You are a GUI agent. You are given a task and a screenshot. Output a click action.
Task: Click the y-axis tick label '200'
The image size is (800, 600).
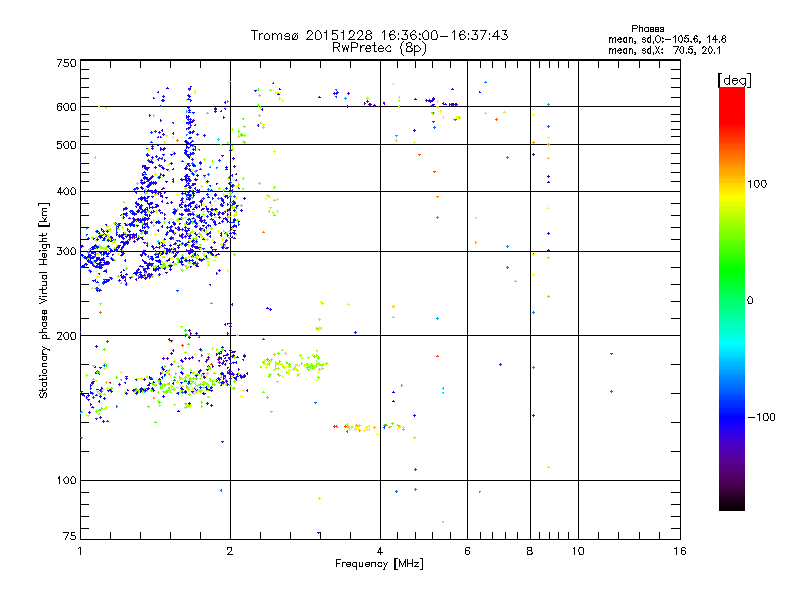click(x=67, y=336)
